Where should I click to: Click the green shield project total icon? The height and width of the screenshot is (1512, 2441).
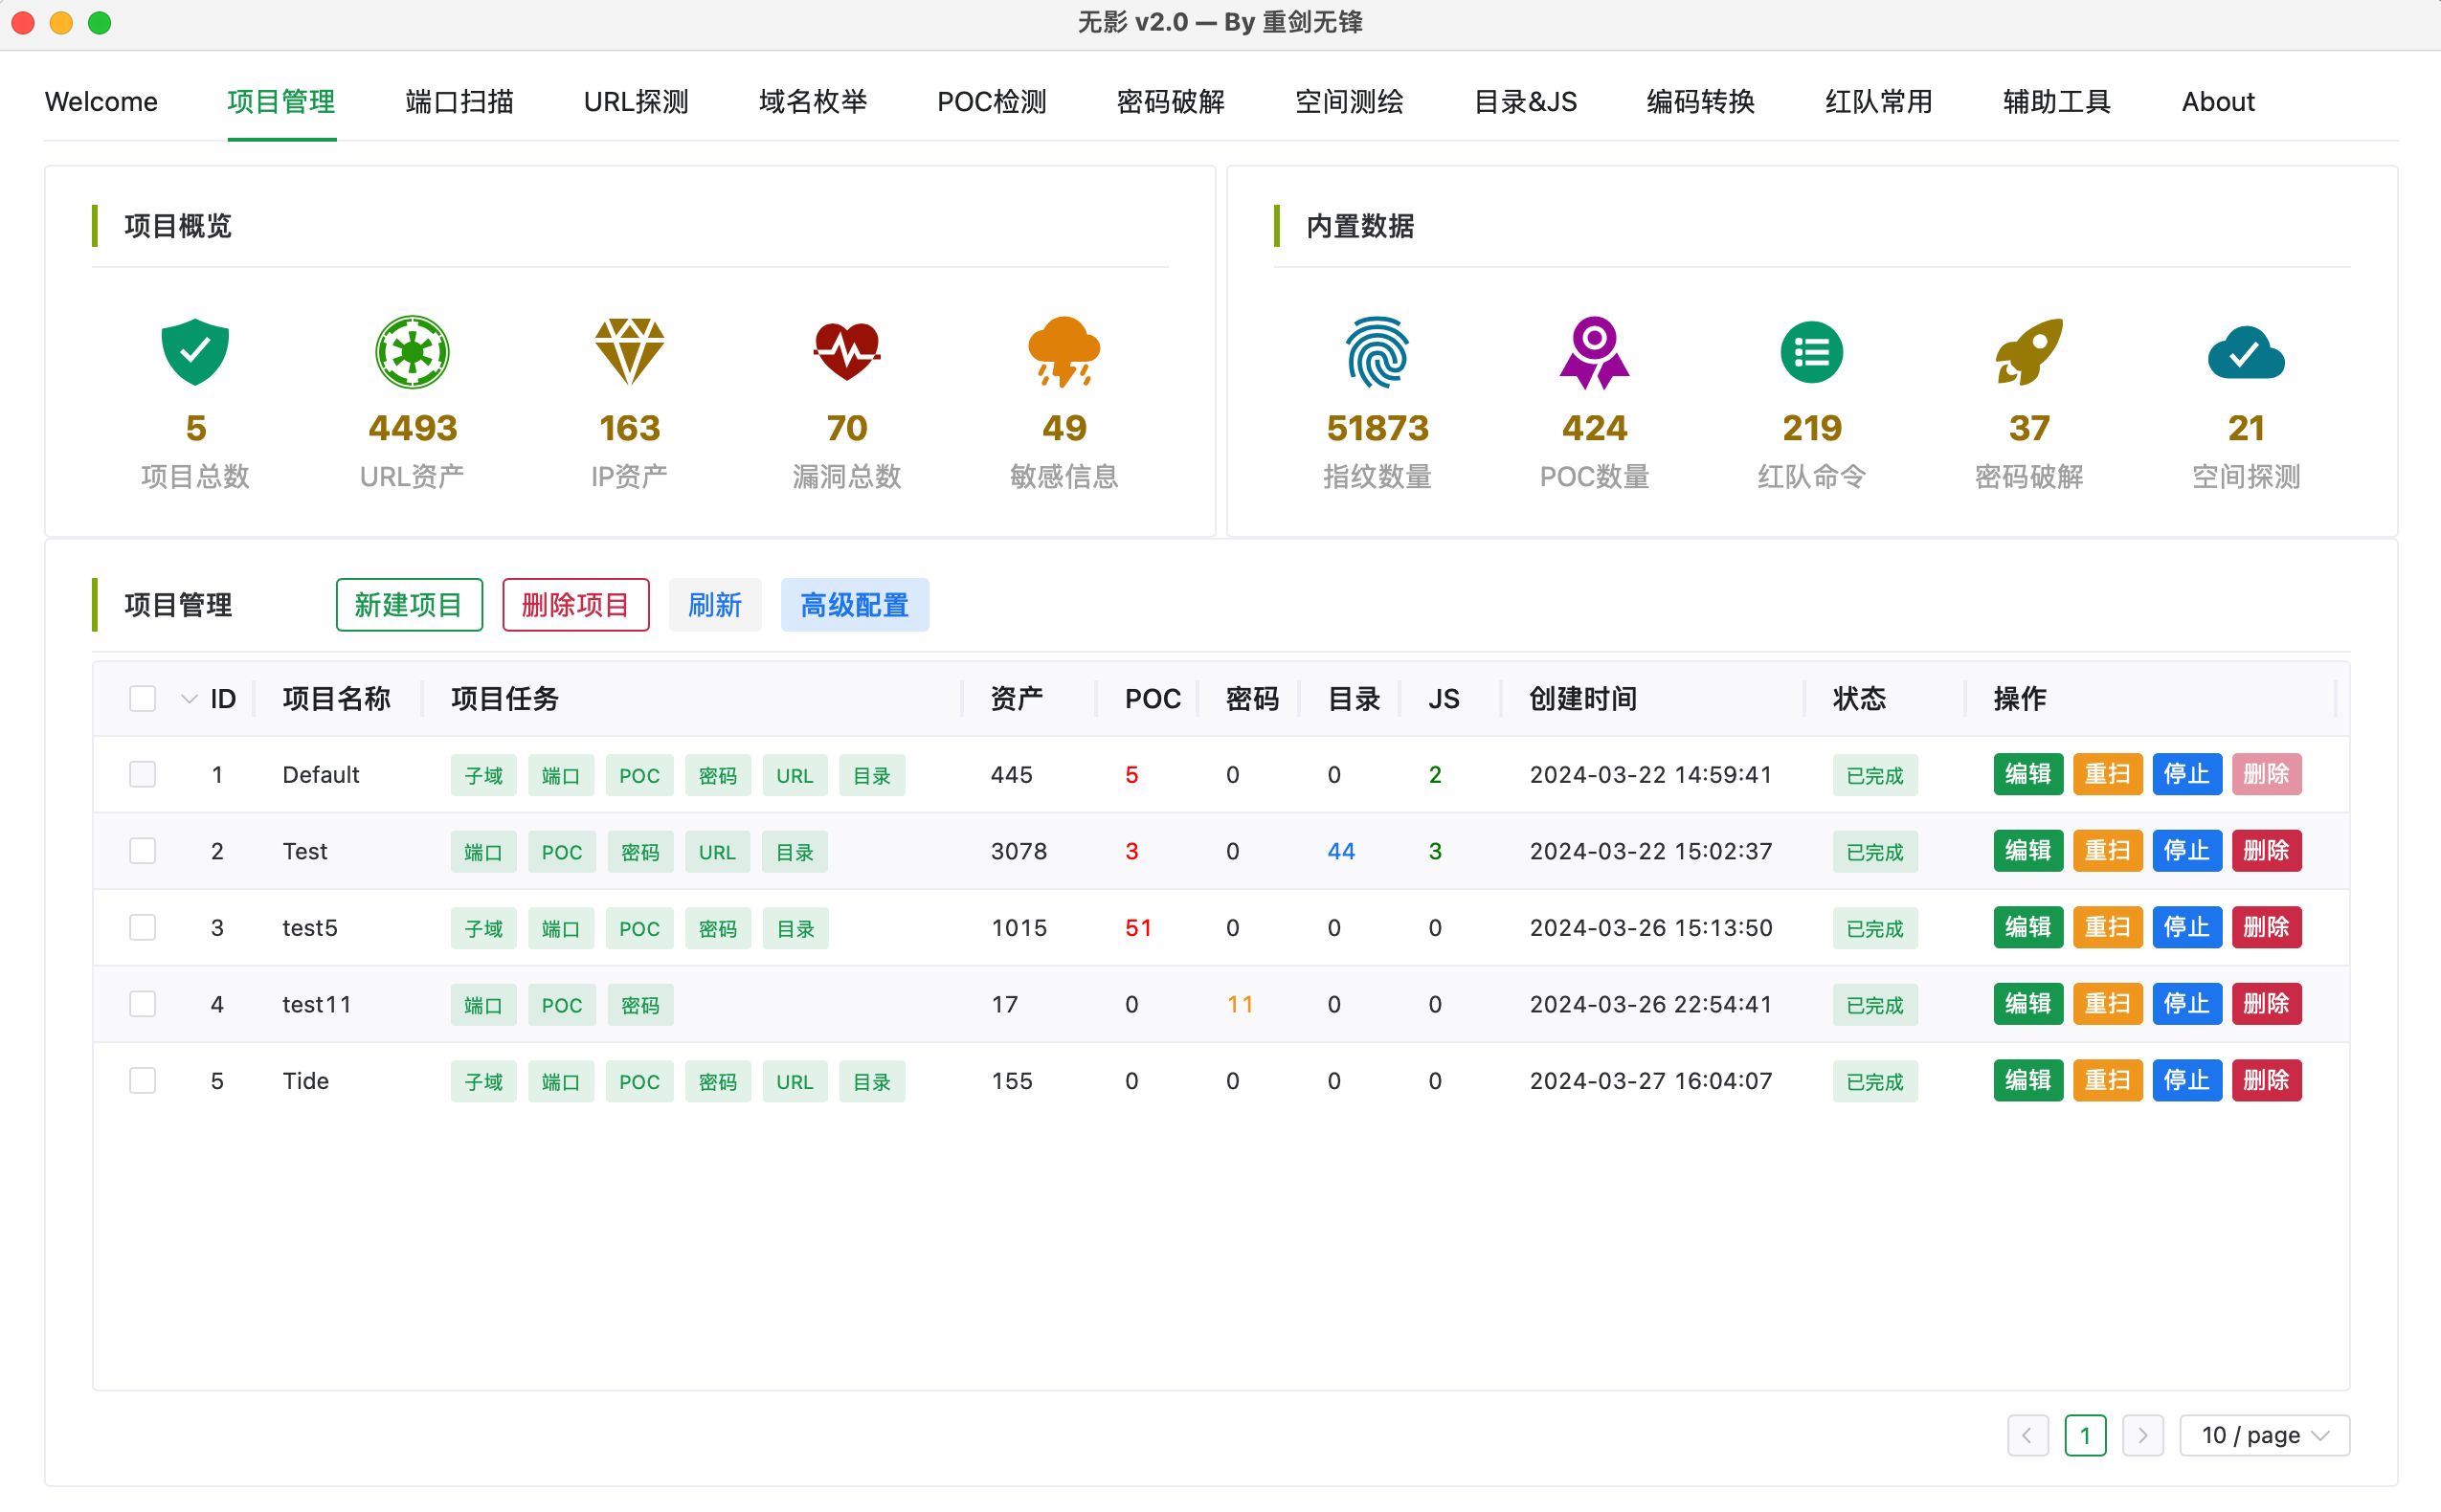coord(195,352)
